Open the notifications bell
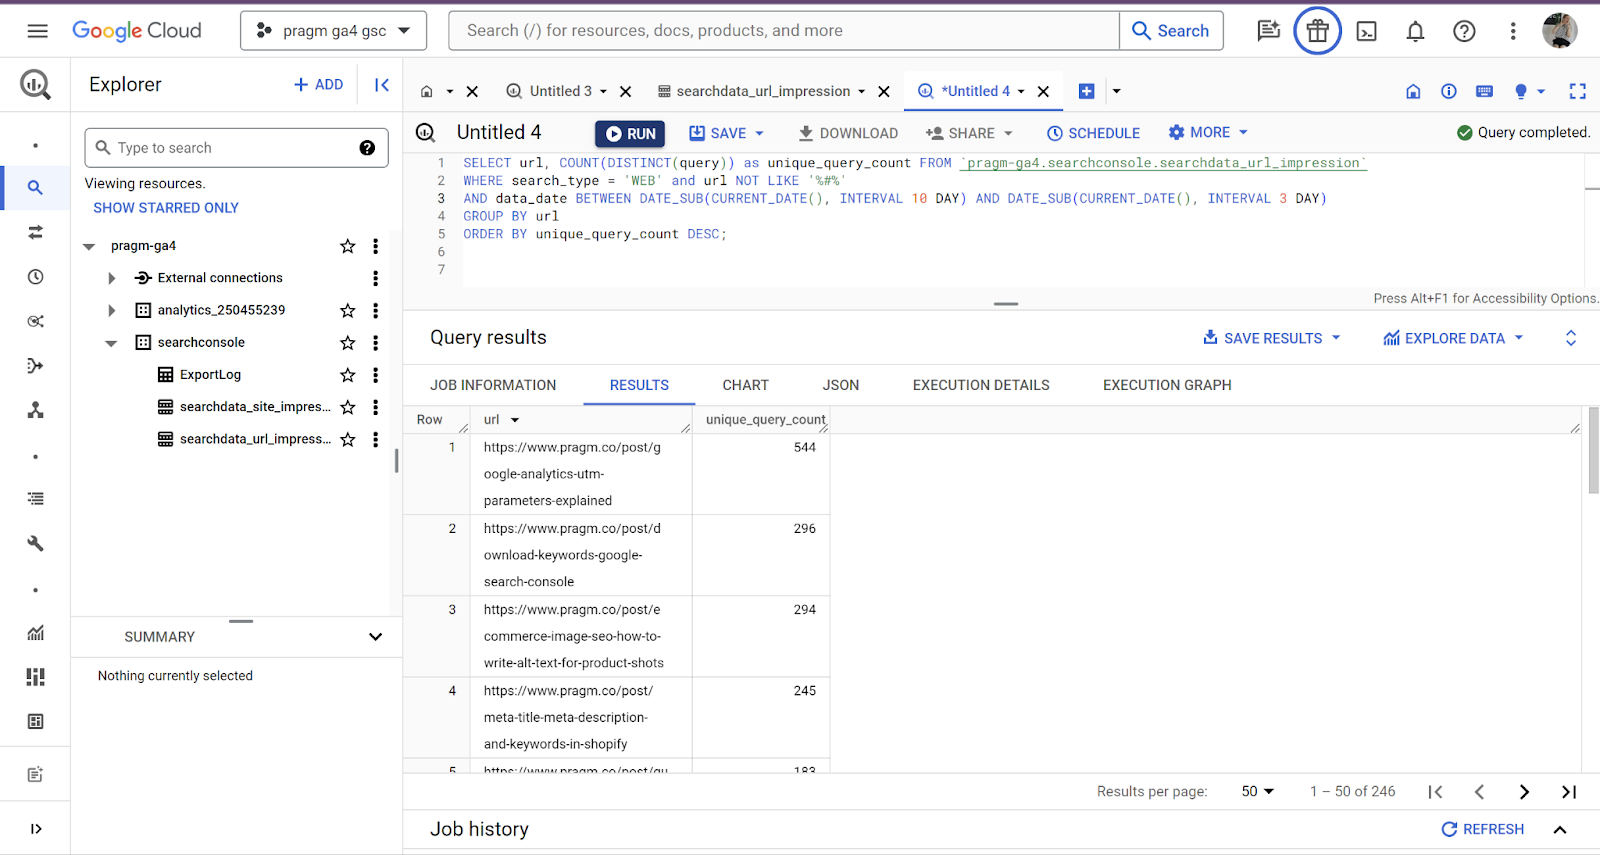The height and width of the screenshot is (855, 1600). point(1415,31)
